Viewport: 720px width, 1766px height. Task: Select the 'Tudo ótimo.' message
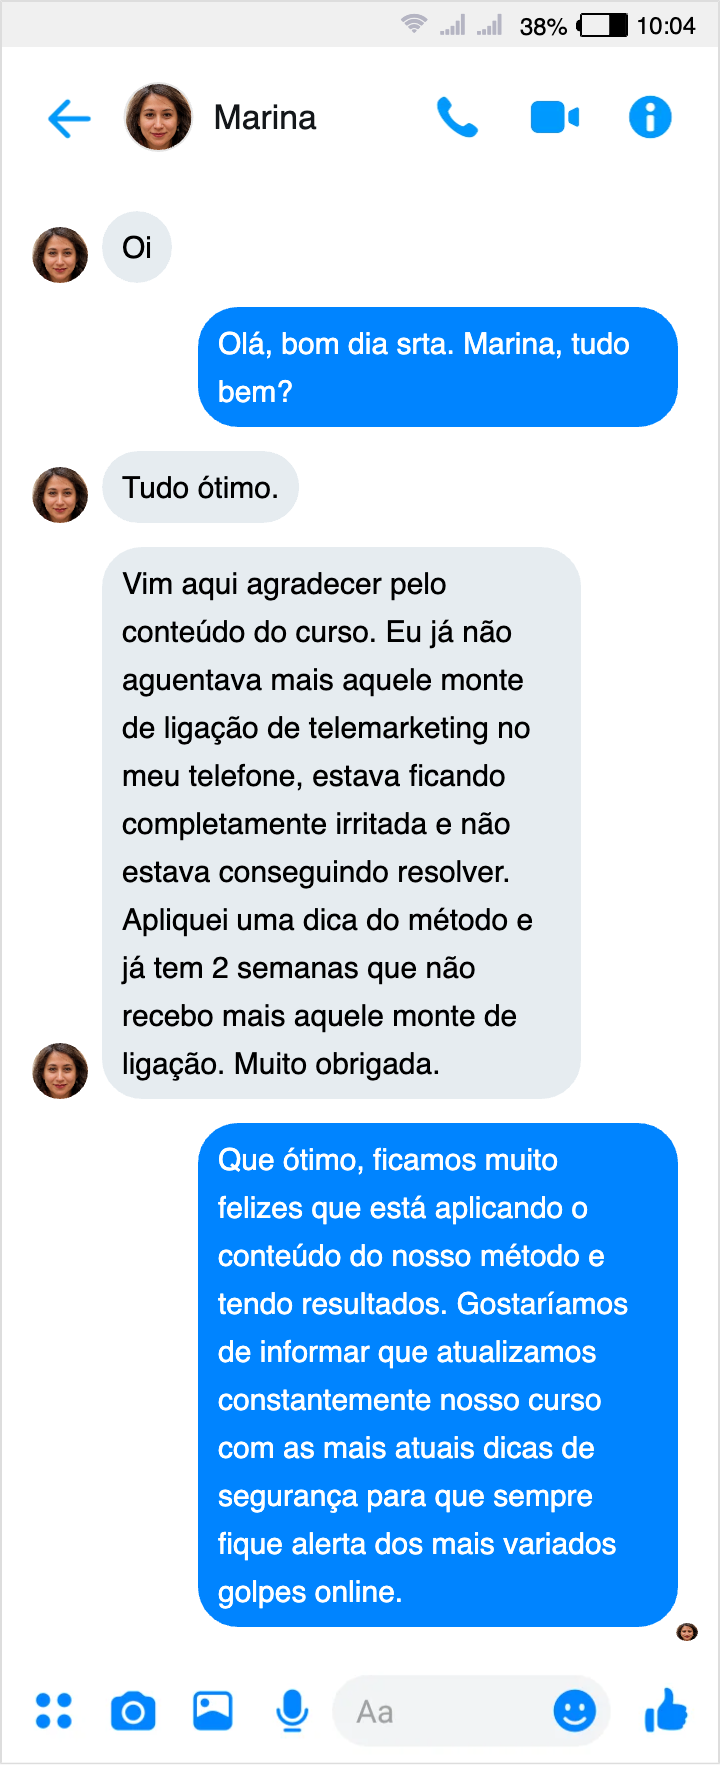click(200, 487)
